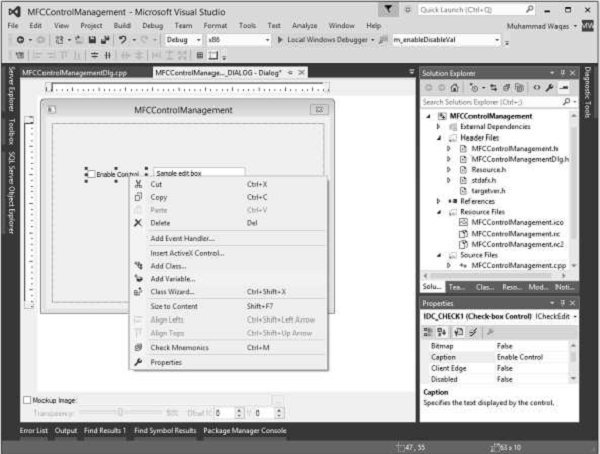Click the search magnifier in Solution Explorer

click(566, 101)
